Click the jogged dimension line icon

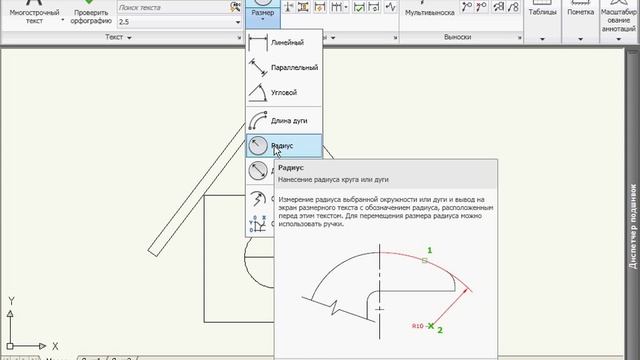(x=391, y=7)
